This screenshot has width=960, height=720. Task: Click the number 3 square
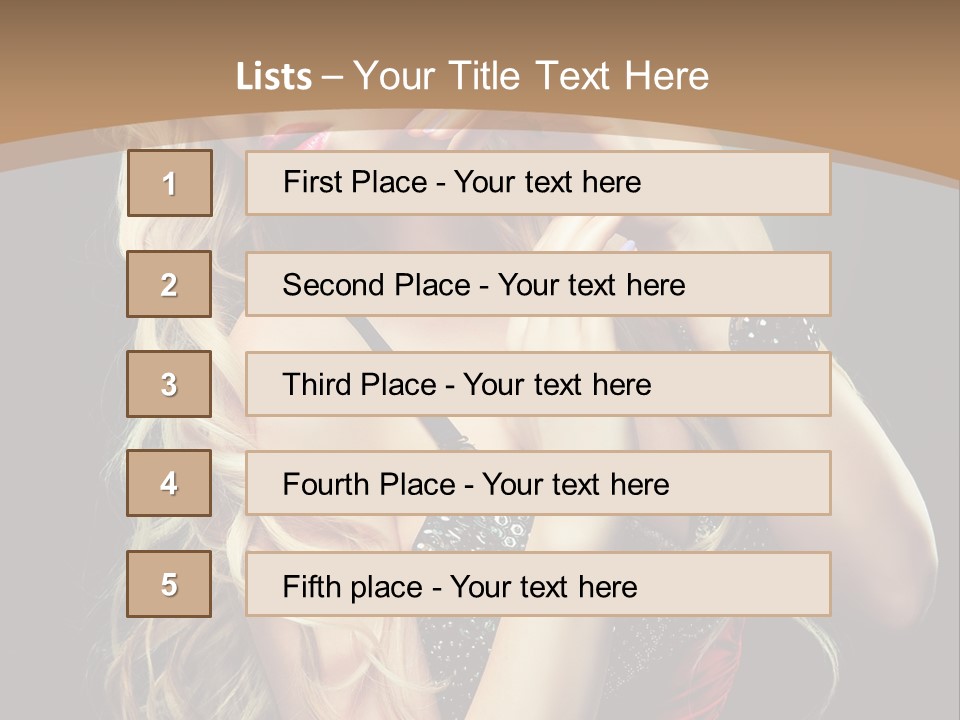click(169, 384)
